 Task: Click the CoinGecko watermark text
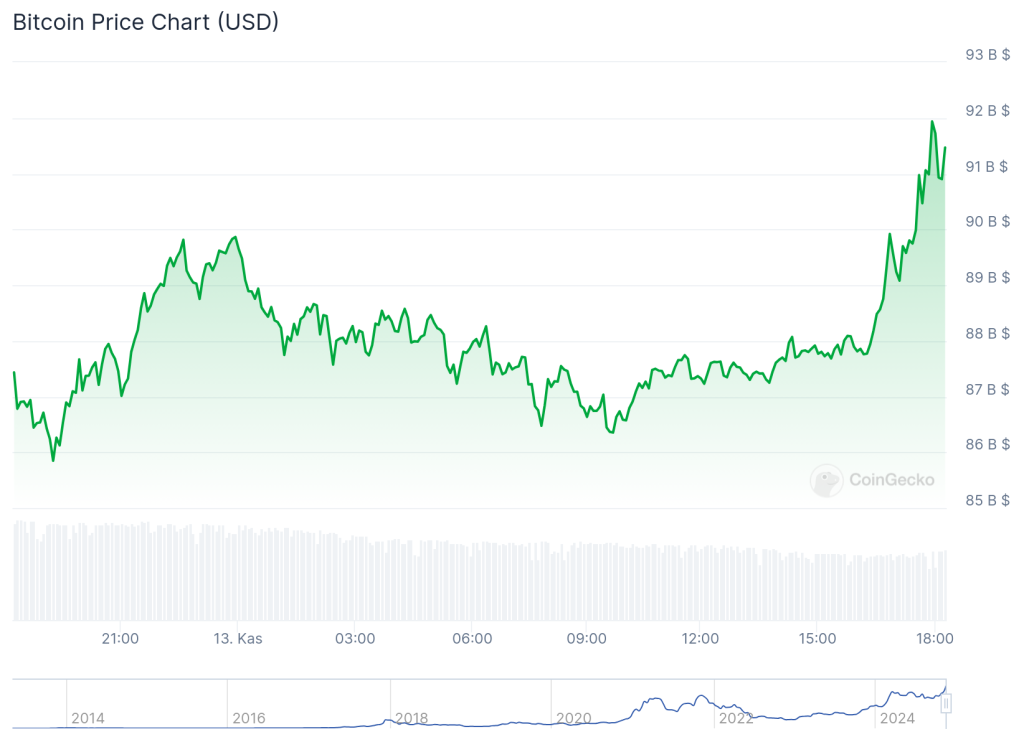[891, 480]
